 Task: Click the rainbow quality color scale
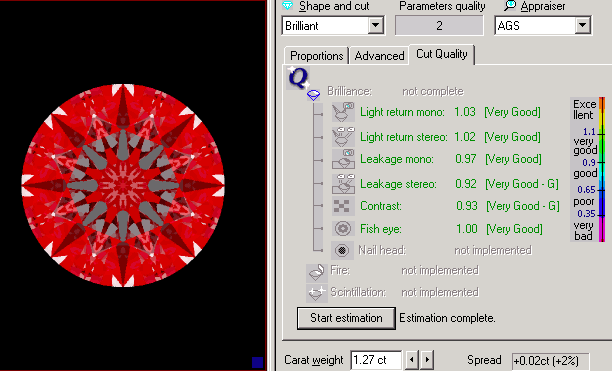click(602, 169)
